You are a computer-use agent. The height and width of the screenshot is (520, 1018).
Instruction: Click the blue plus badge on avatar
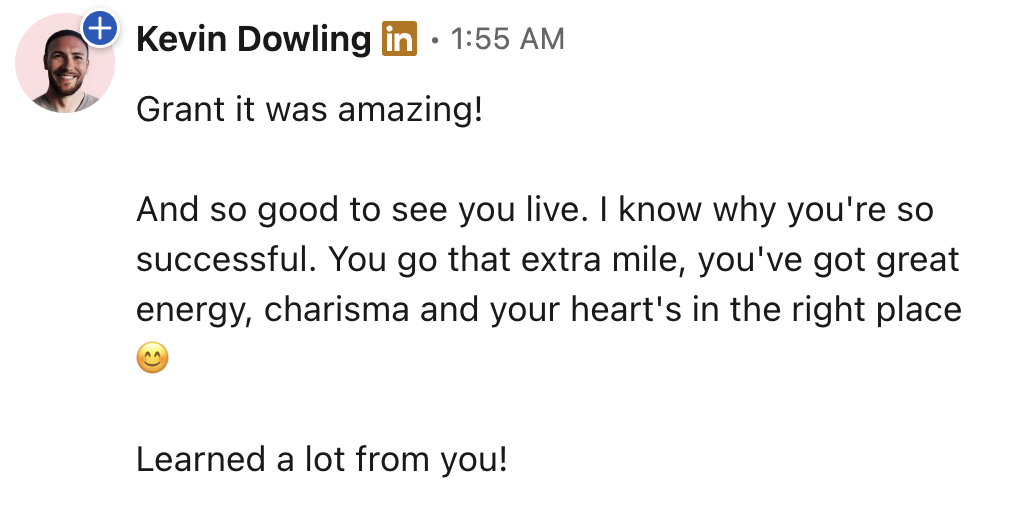click(x=98, y=30)
